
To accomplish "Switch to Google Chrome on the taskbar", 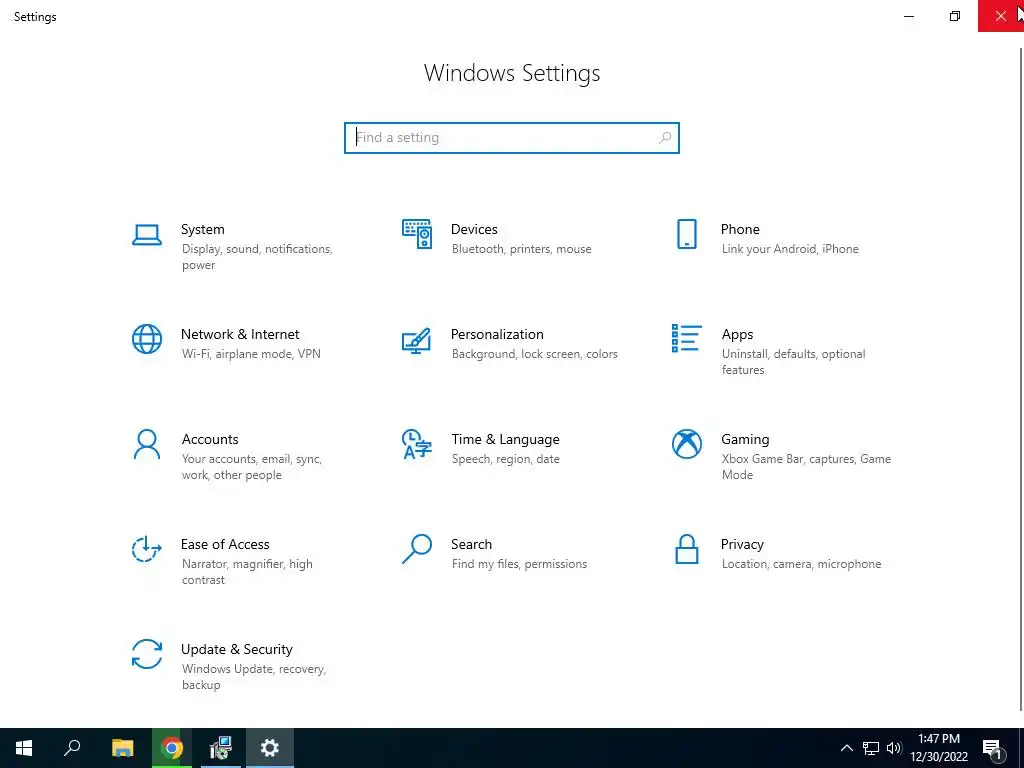I will (172, 748).
